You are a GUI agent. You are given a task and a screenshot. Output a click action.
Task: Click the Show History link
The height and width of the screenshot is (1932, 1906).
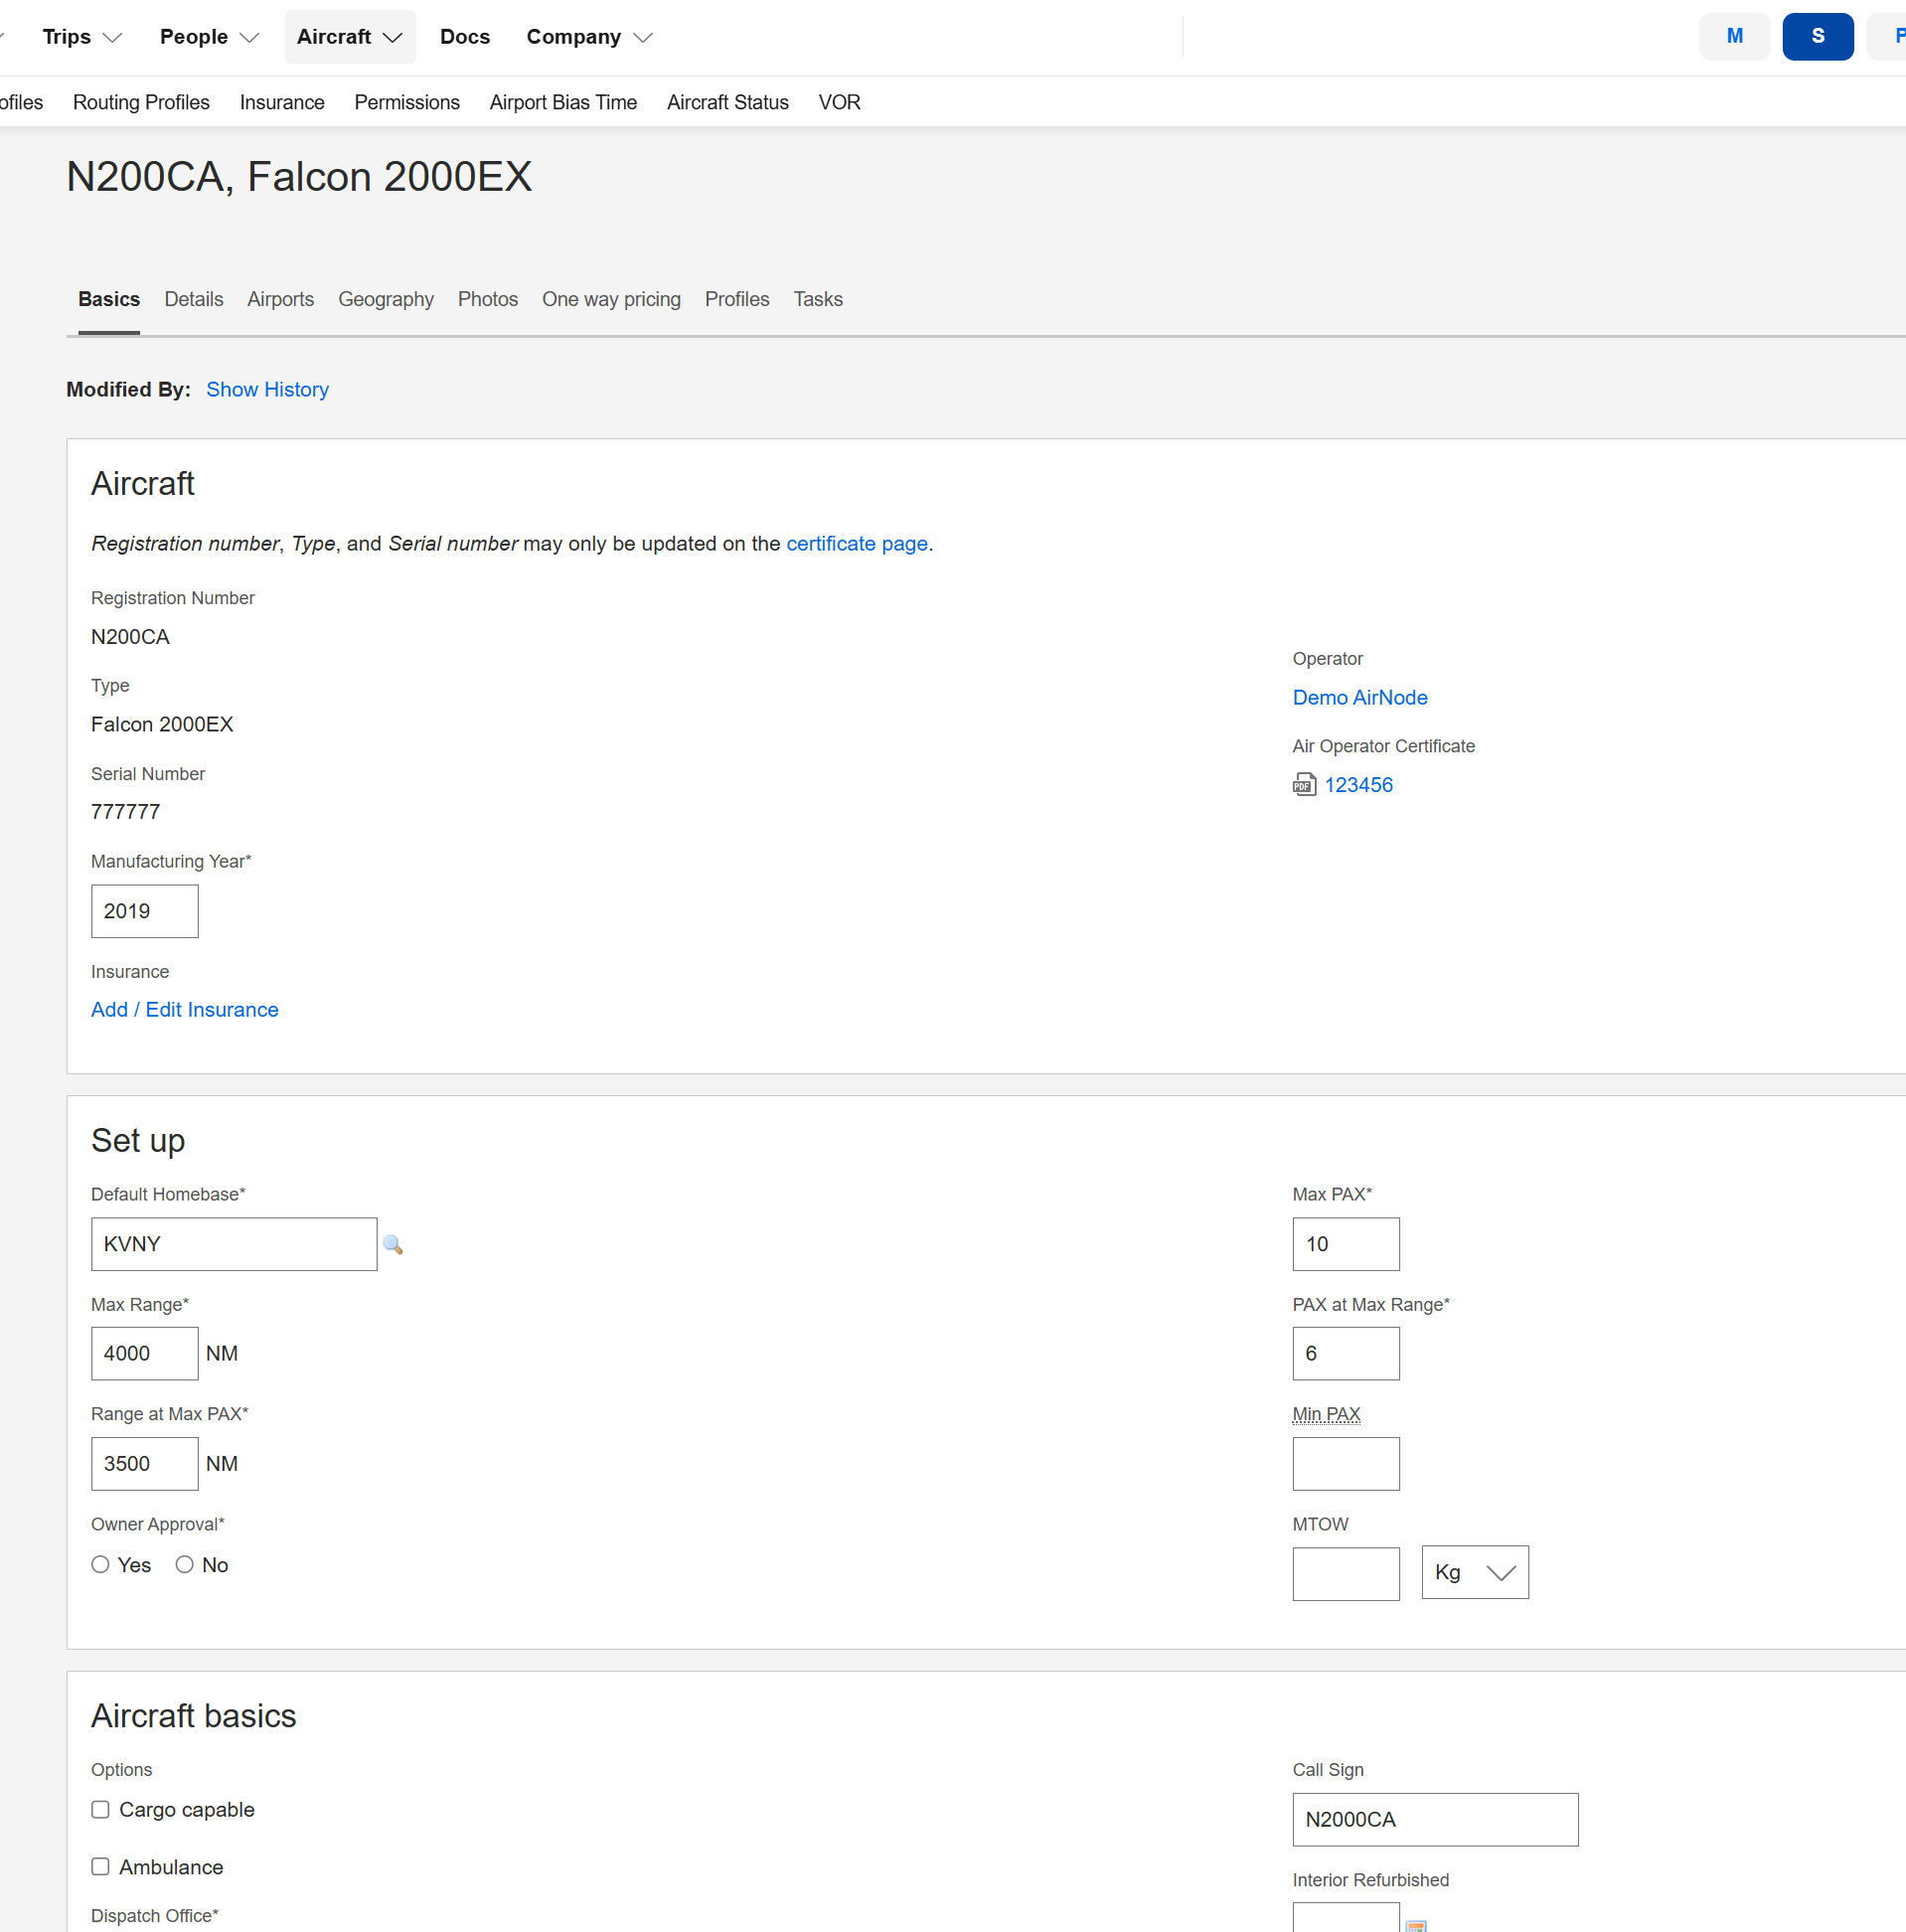point(267,390)
